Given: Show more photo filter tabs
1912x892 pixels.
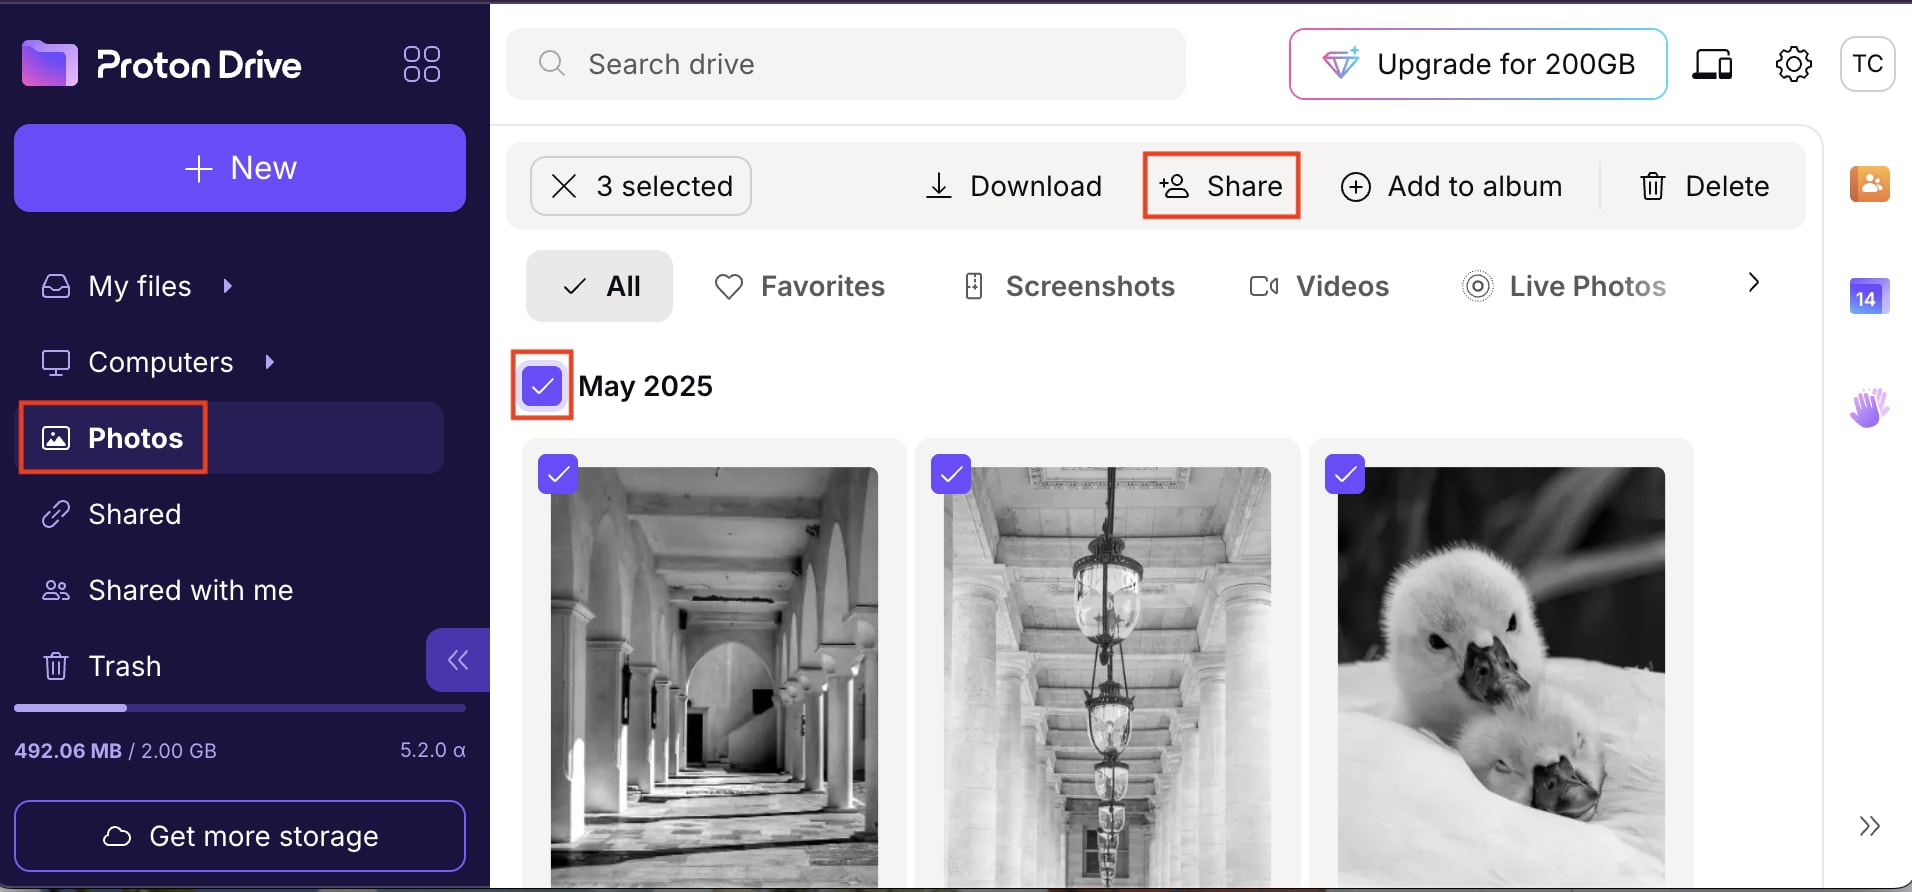Looking at the screenshot, I should point(1753,283).
